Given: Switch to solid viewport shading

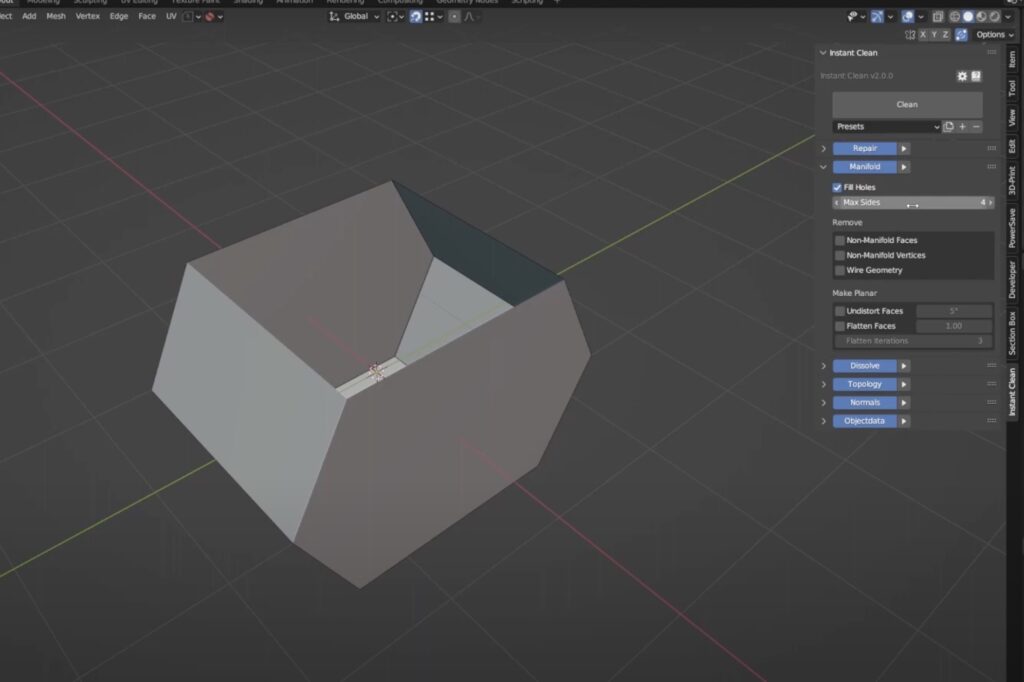Looking at the screenshot, I should coord(968,16).
